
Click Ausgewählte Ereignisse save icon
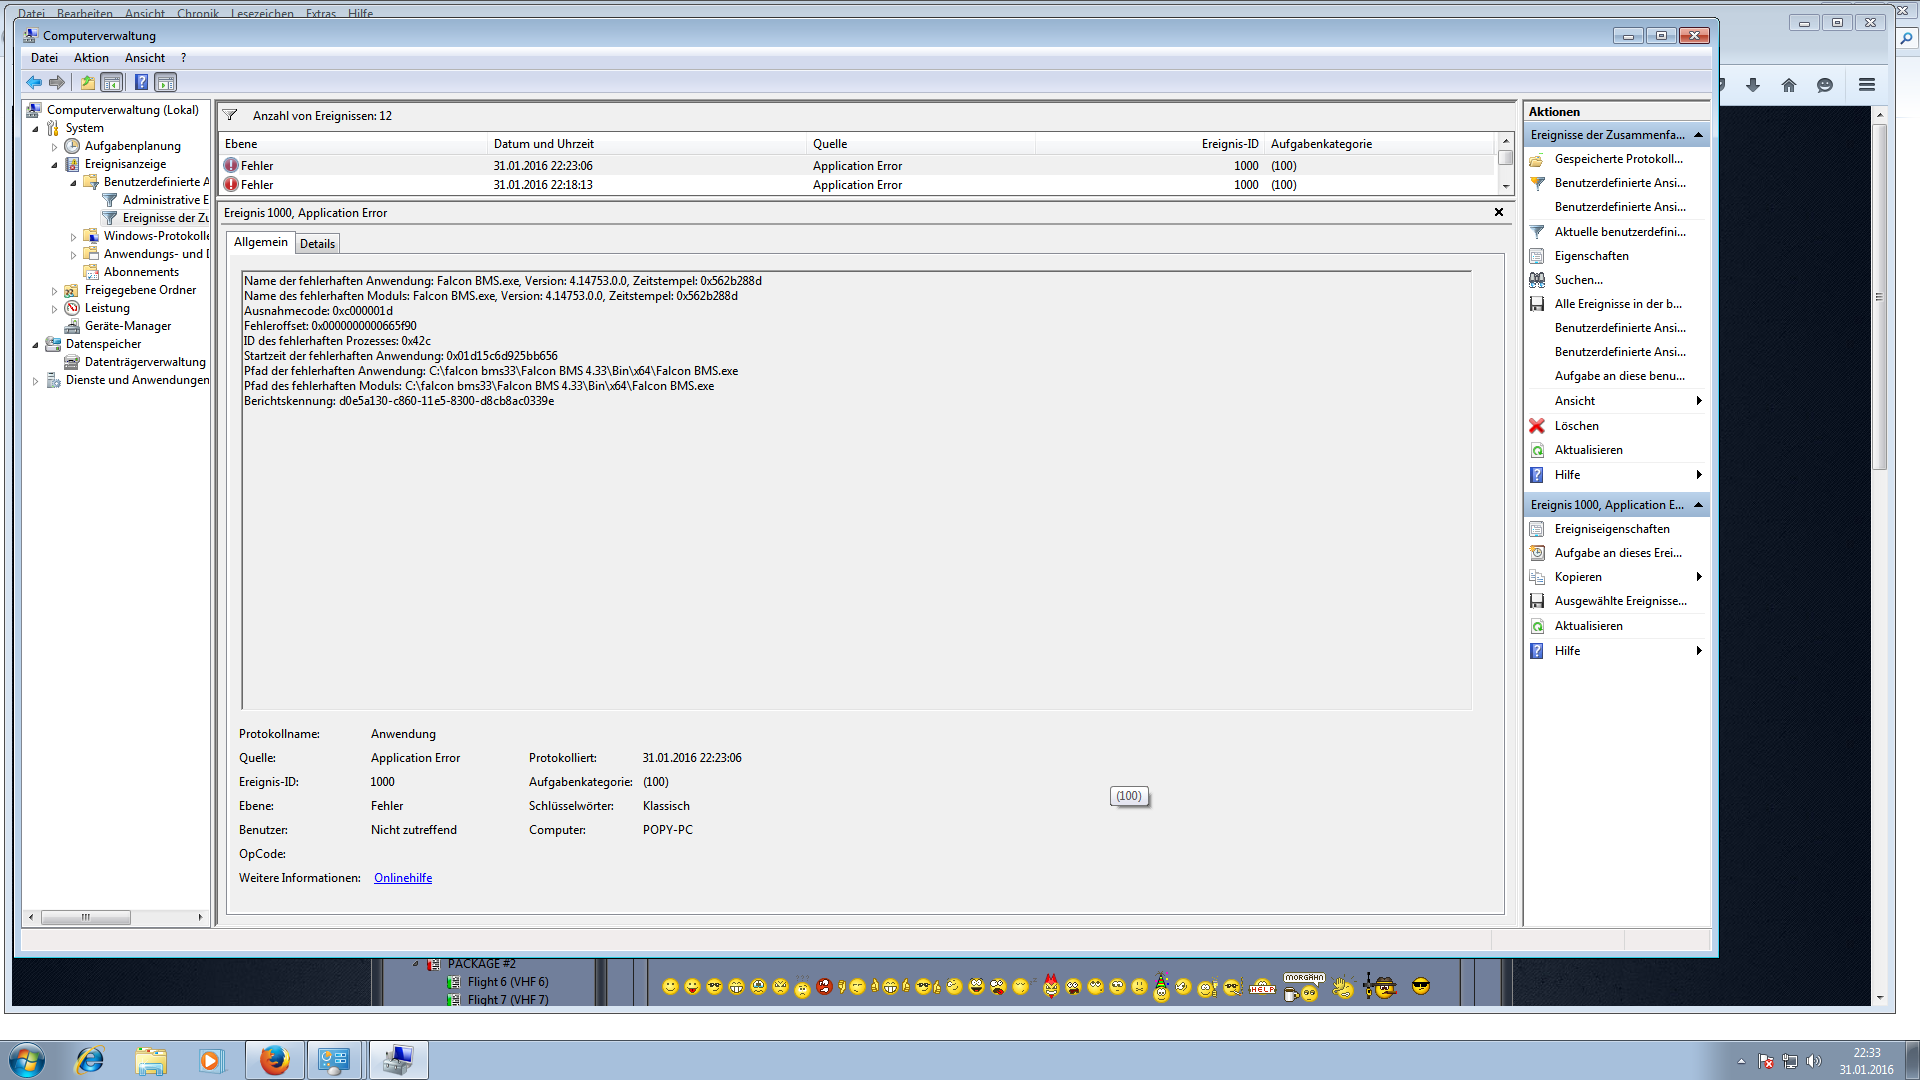coord(1537,601)
